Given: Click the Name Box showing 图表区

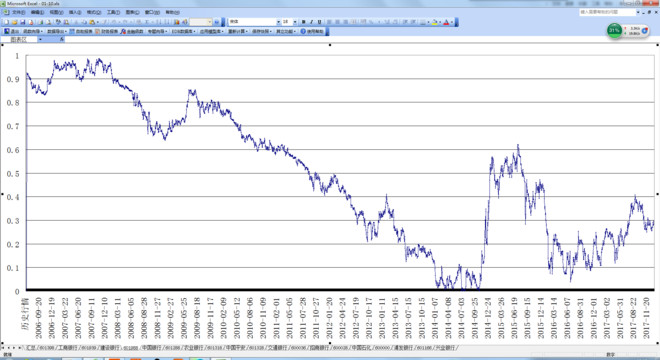Looking at the screenshot, I should coord(19,39).
